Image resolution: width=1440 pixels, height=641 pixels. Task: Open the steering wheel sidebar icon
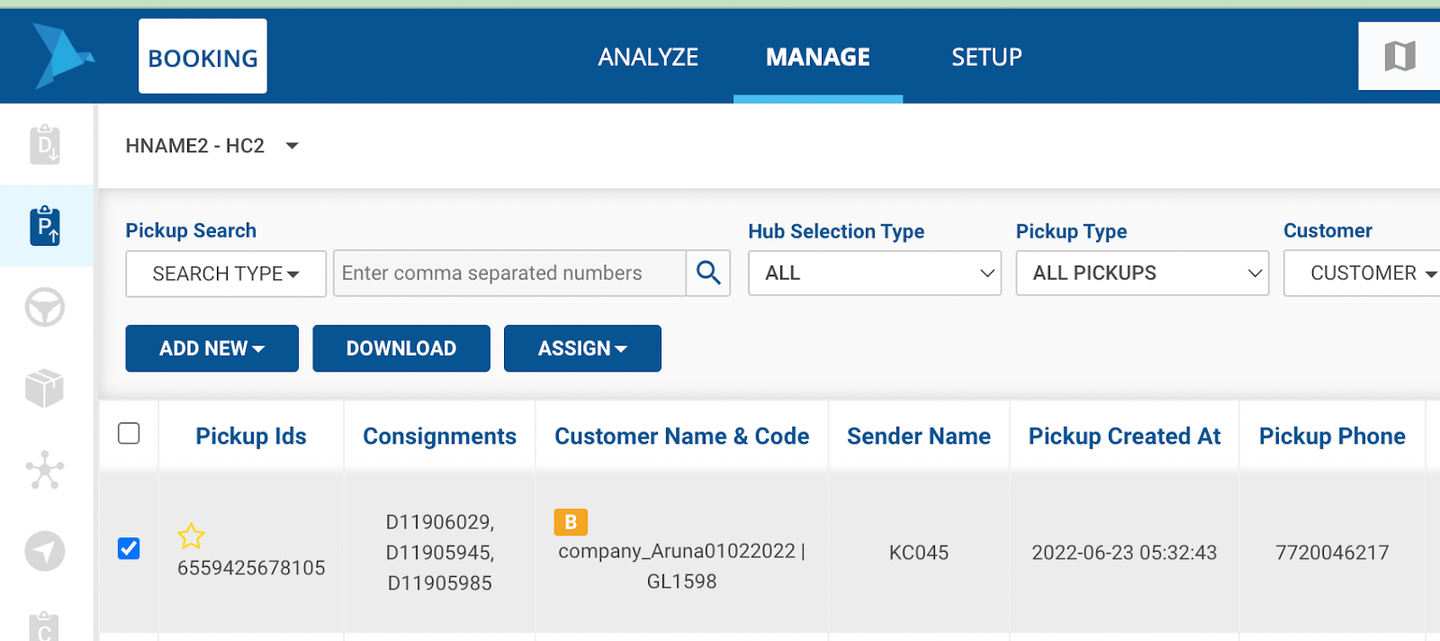click(x=45, y=308)
